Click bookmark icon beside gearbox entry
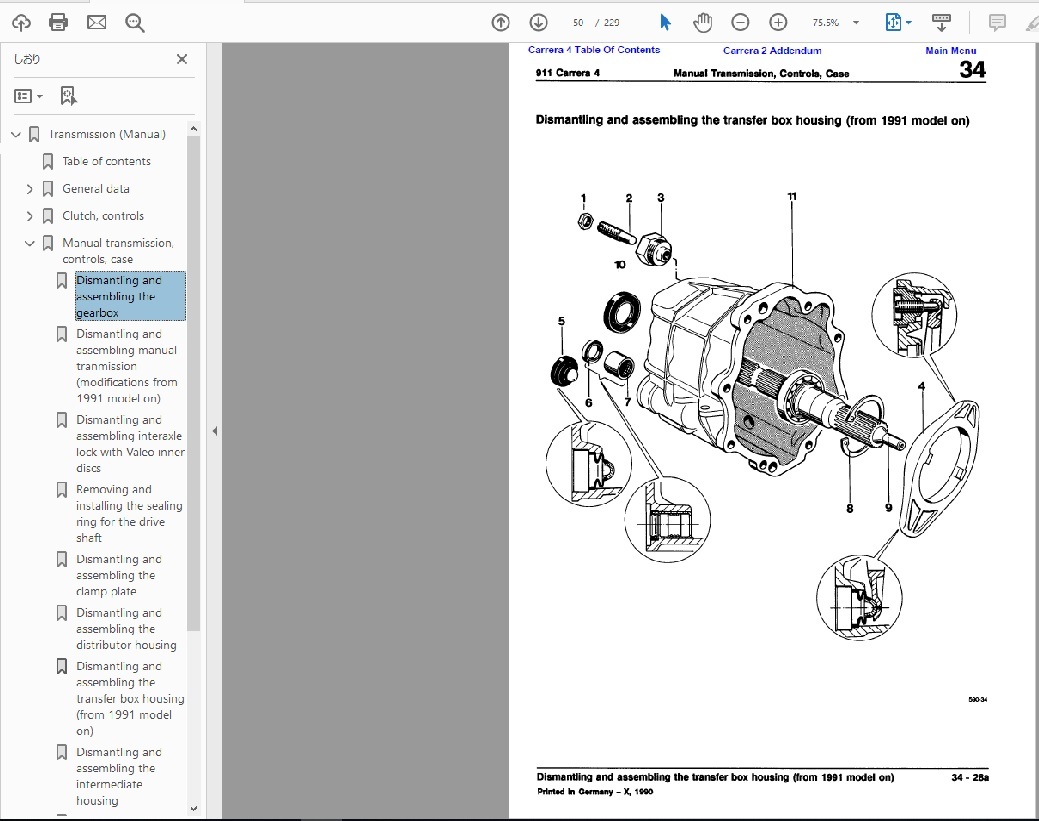1039x821 pixels. [x=62, y=281]
